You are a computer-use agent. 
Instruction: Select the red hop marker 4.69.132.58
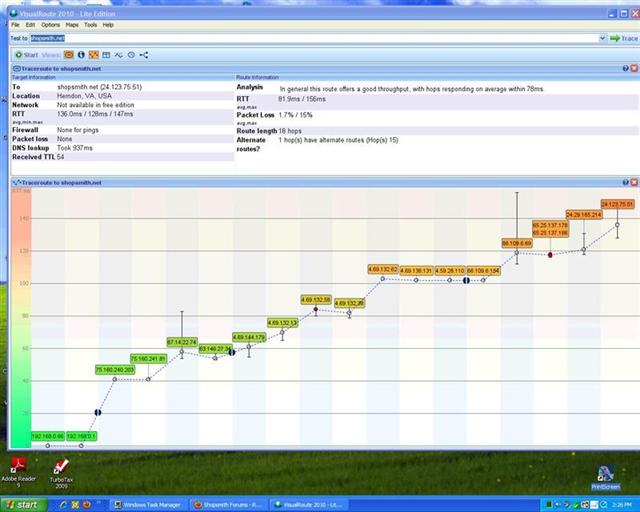click(x=316, y=309)
